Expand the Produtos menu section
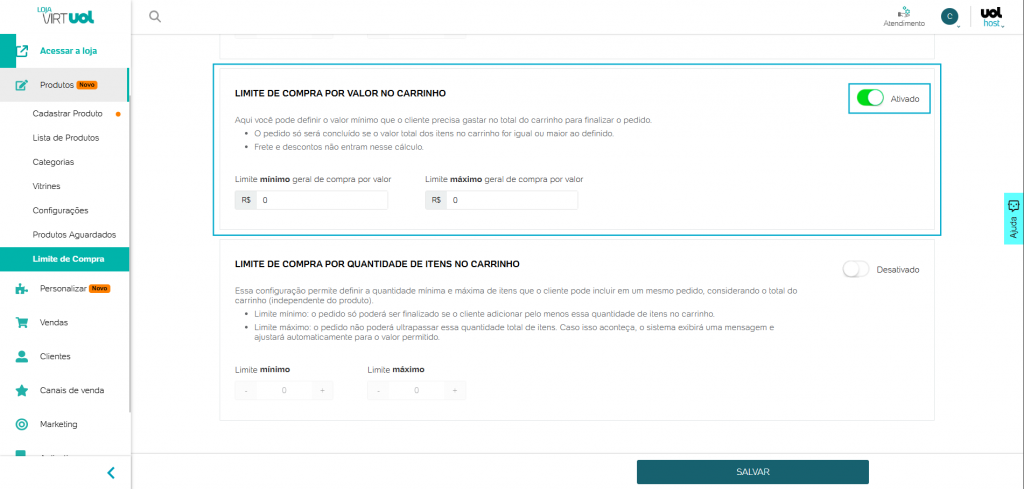1024x489 pixels. [x=64, y=85]
